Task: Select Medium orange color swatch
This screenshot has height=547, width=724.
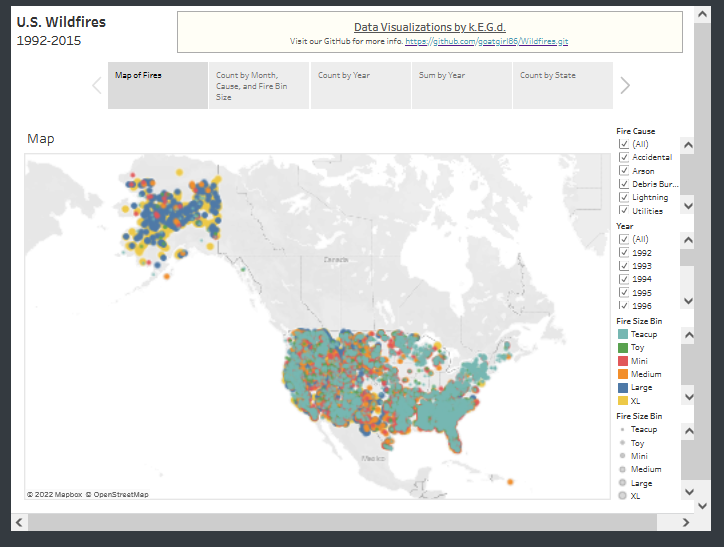Action: [x=622, y=374]
